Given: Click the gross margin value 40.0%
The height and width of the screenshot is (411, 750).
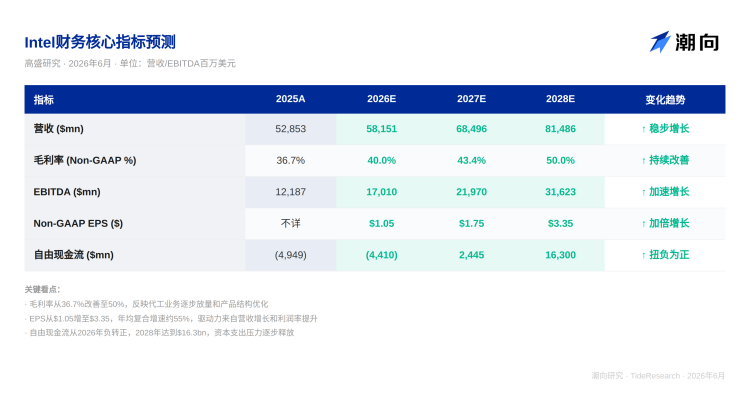Looking at the screenshot, I should [381, 160].
